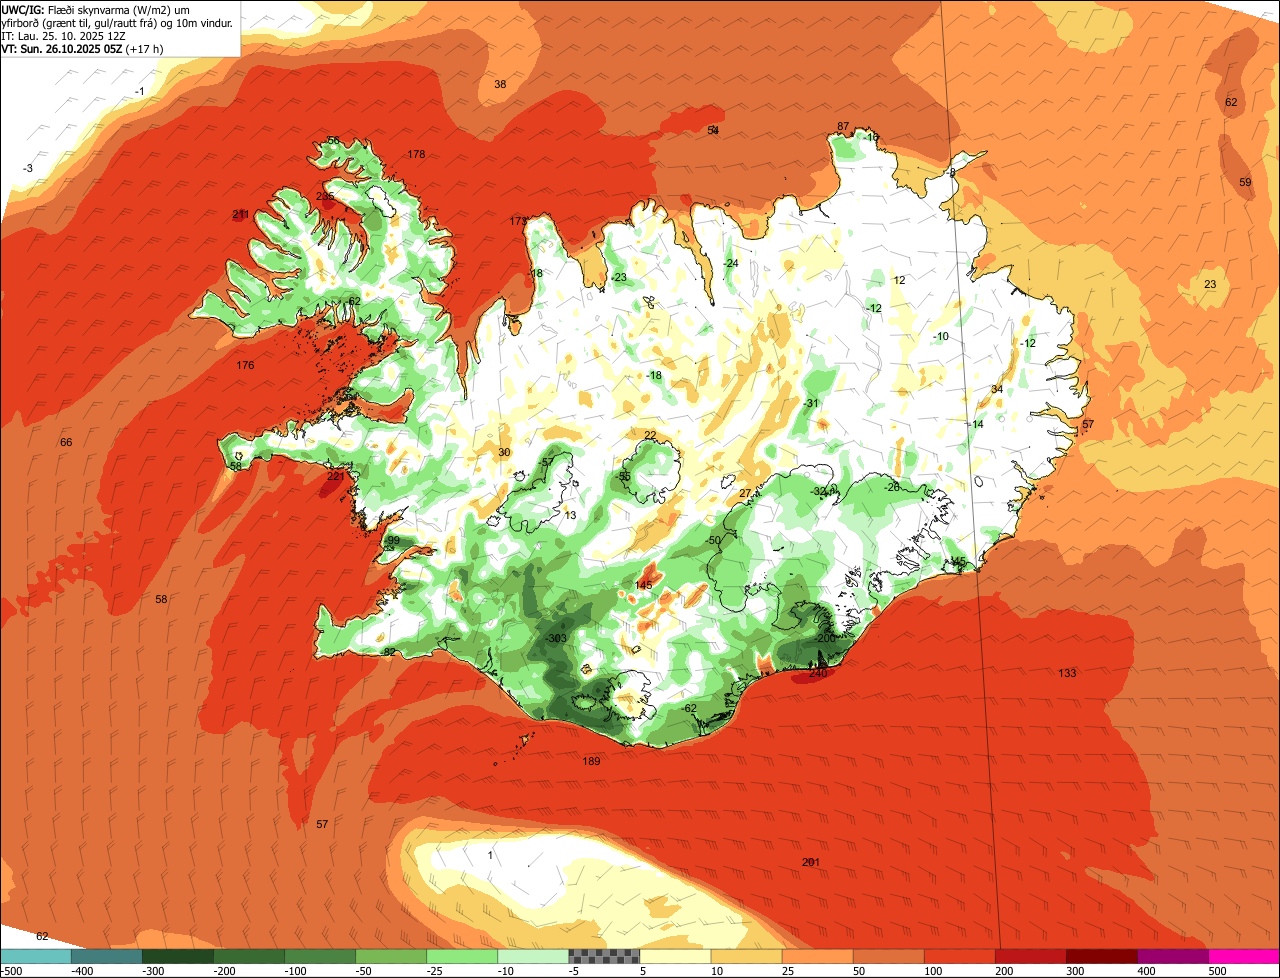The height and width of the screenshot is (978, 1280).
Task: Click the '221' value at the west coast
Action: point(336,477)
